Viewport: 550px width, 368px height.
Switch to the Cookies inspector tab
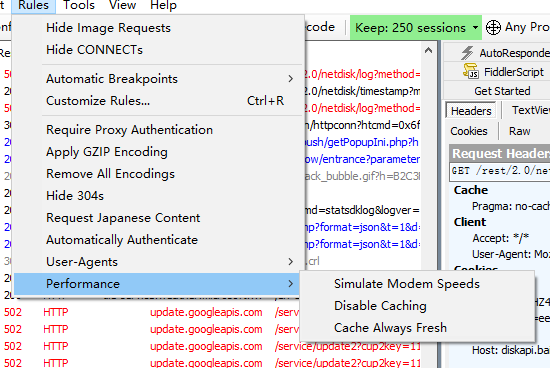tap(469, 131)
